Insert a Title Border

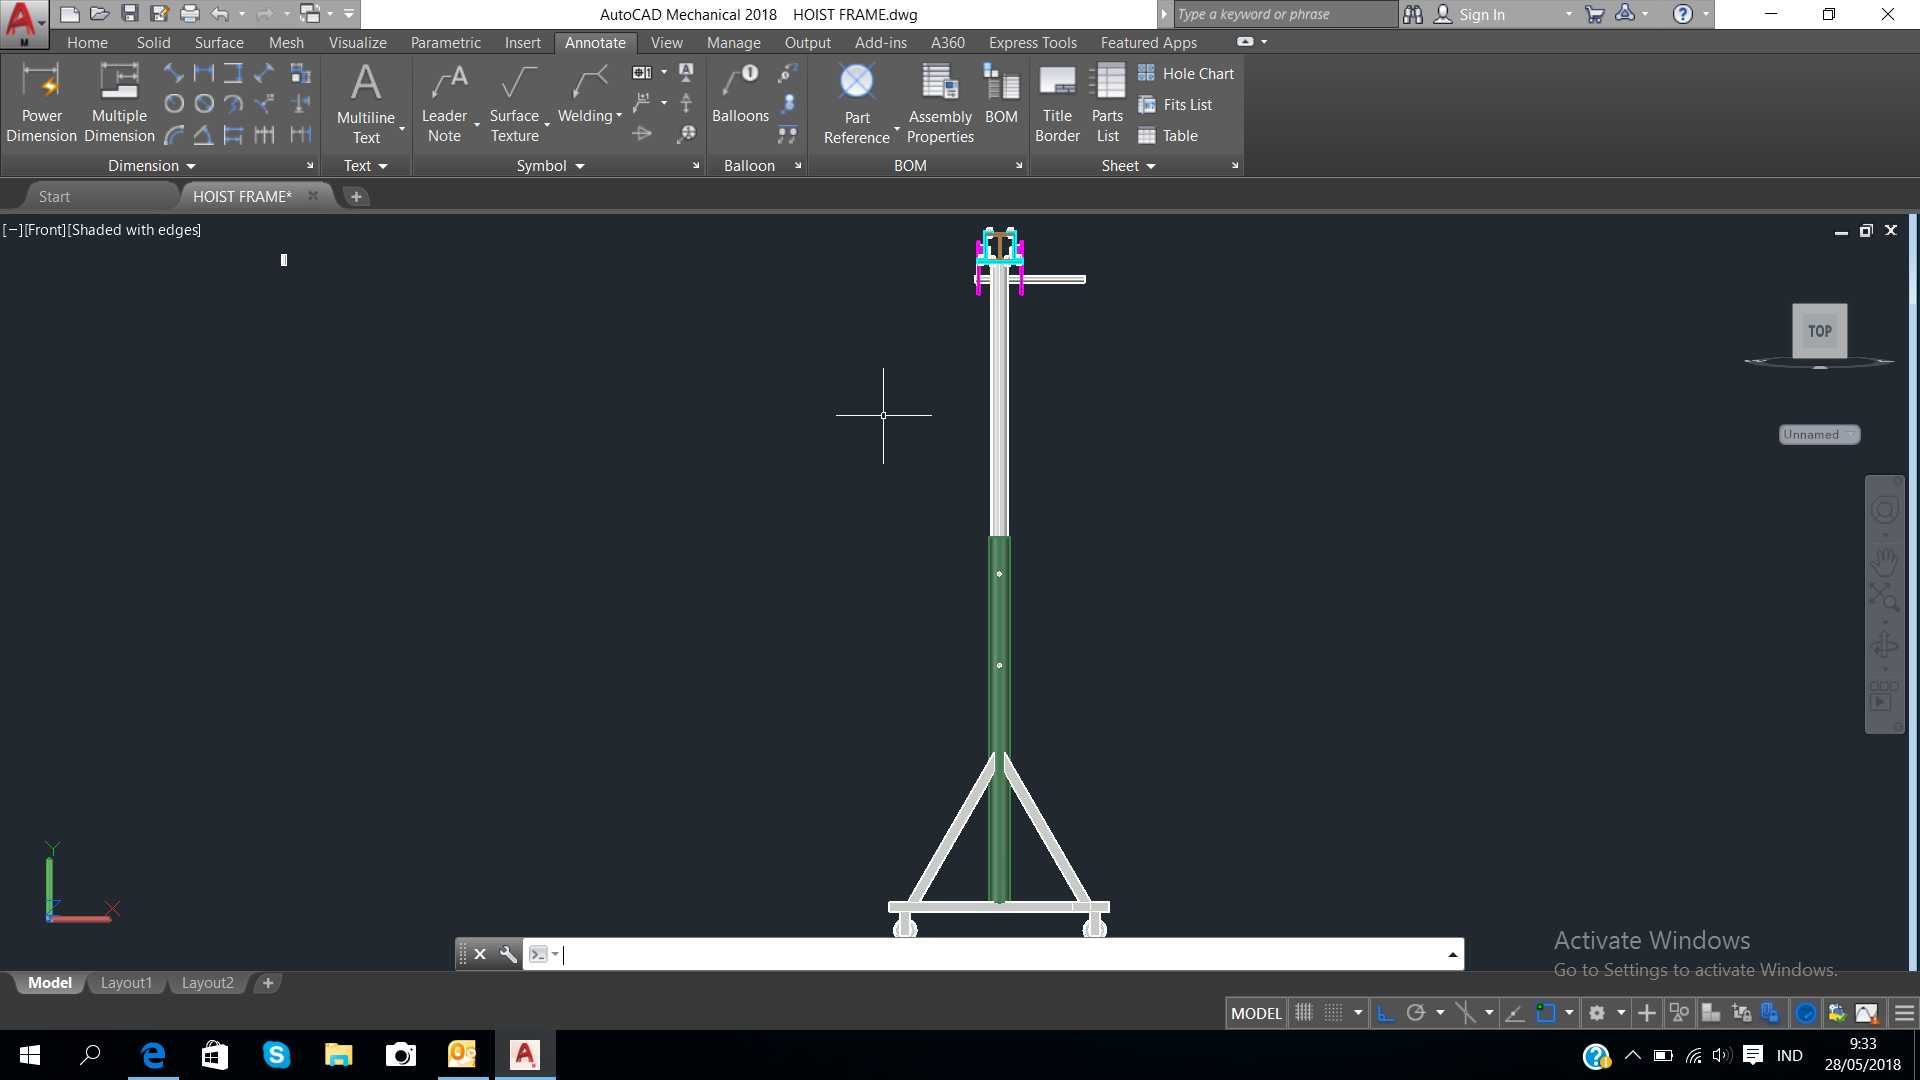pos(1057,103)
